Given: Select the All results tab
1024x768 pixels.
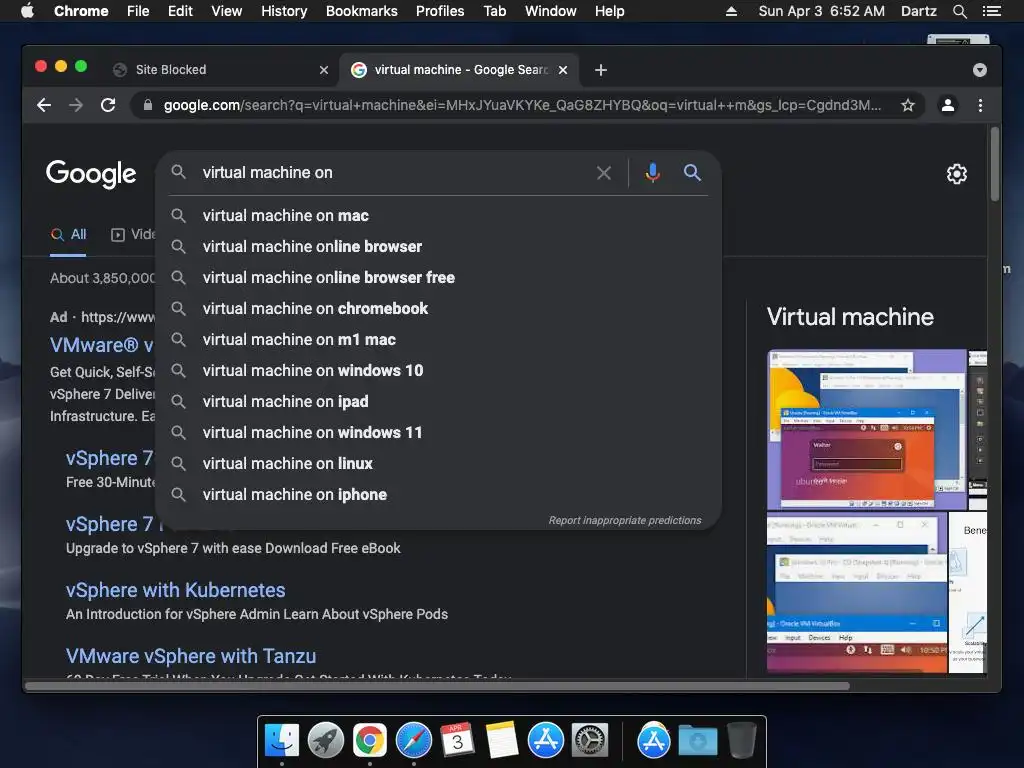Looking at the screenshot, I should [x=69, y=234].
